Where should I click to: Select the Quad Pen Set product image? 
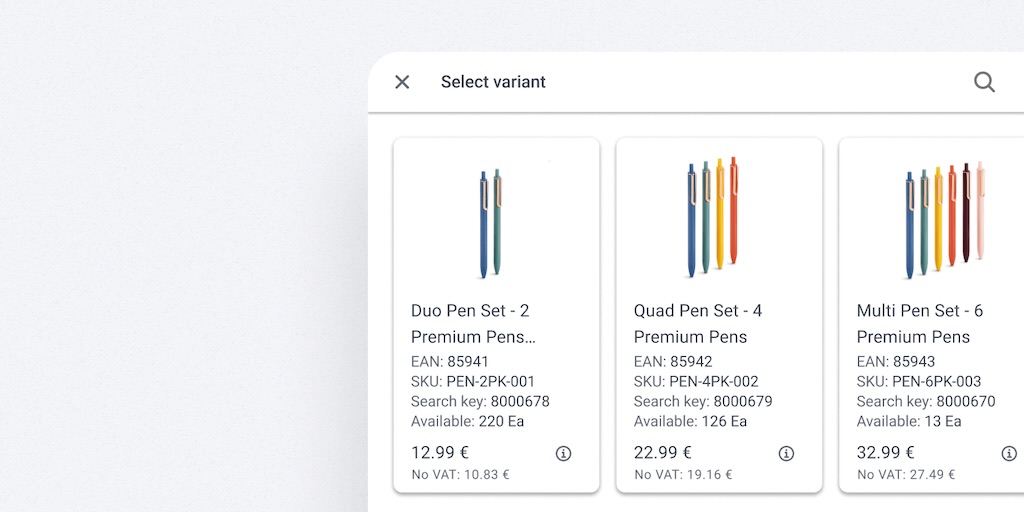713,216
